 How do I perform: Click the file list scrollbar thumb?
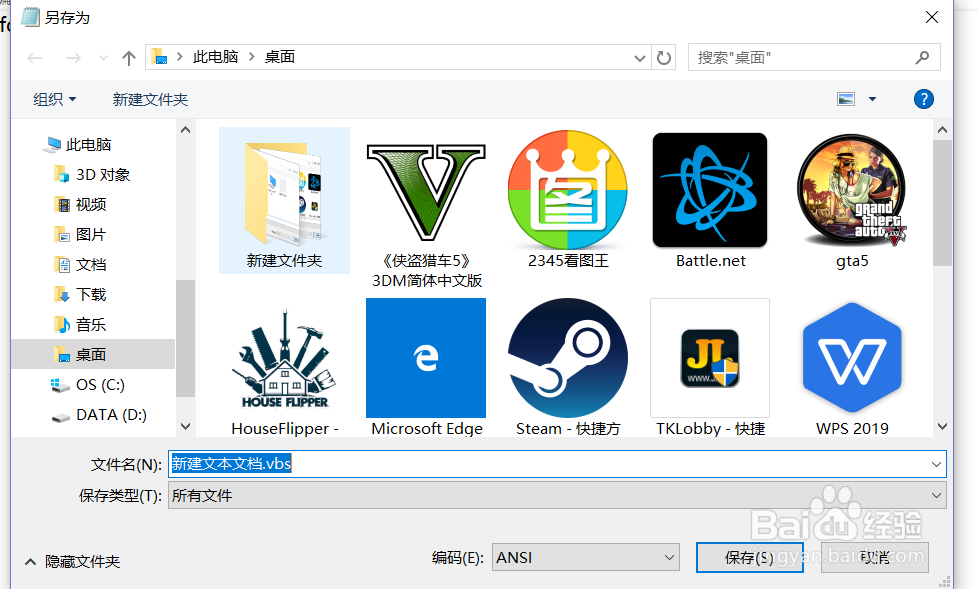pyautogui.click(x=942, y=203)
